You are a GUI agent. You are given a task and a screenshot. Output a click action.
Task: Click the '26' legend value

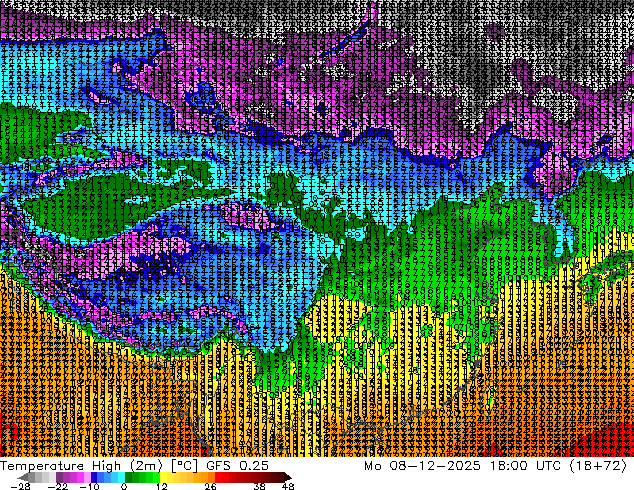pos(210,486)
